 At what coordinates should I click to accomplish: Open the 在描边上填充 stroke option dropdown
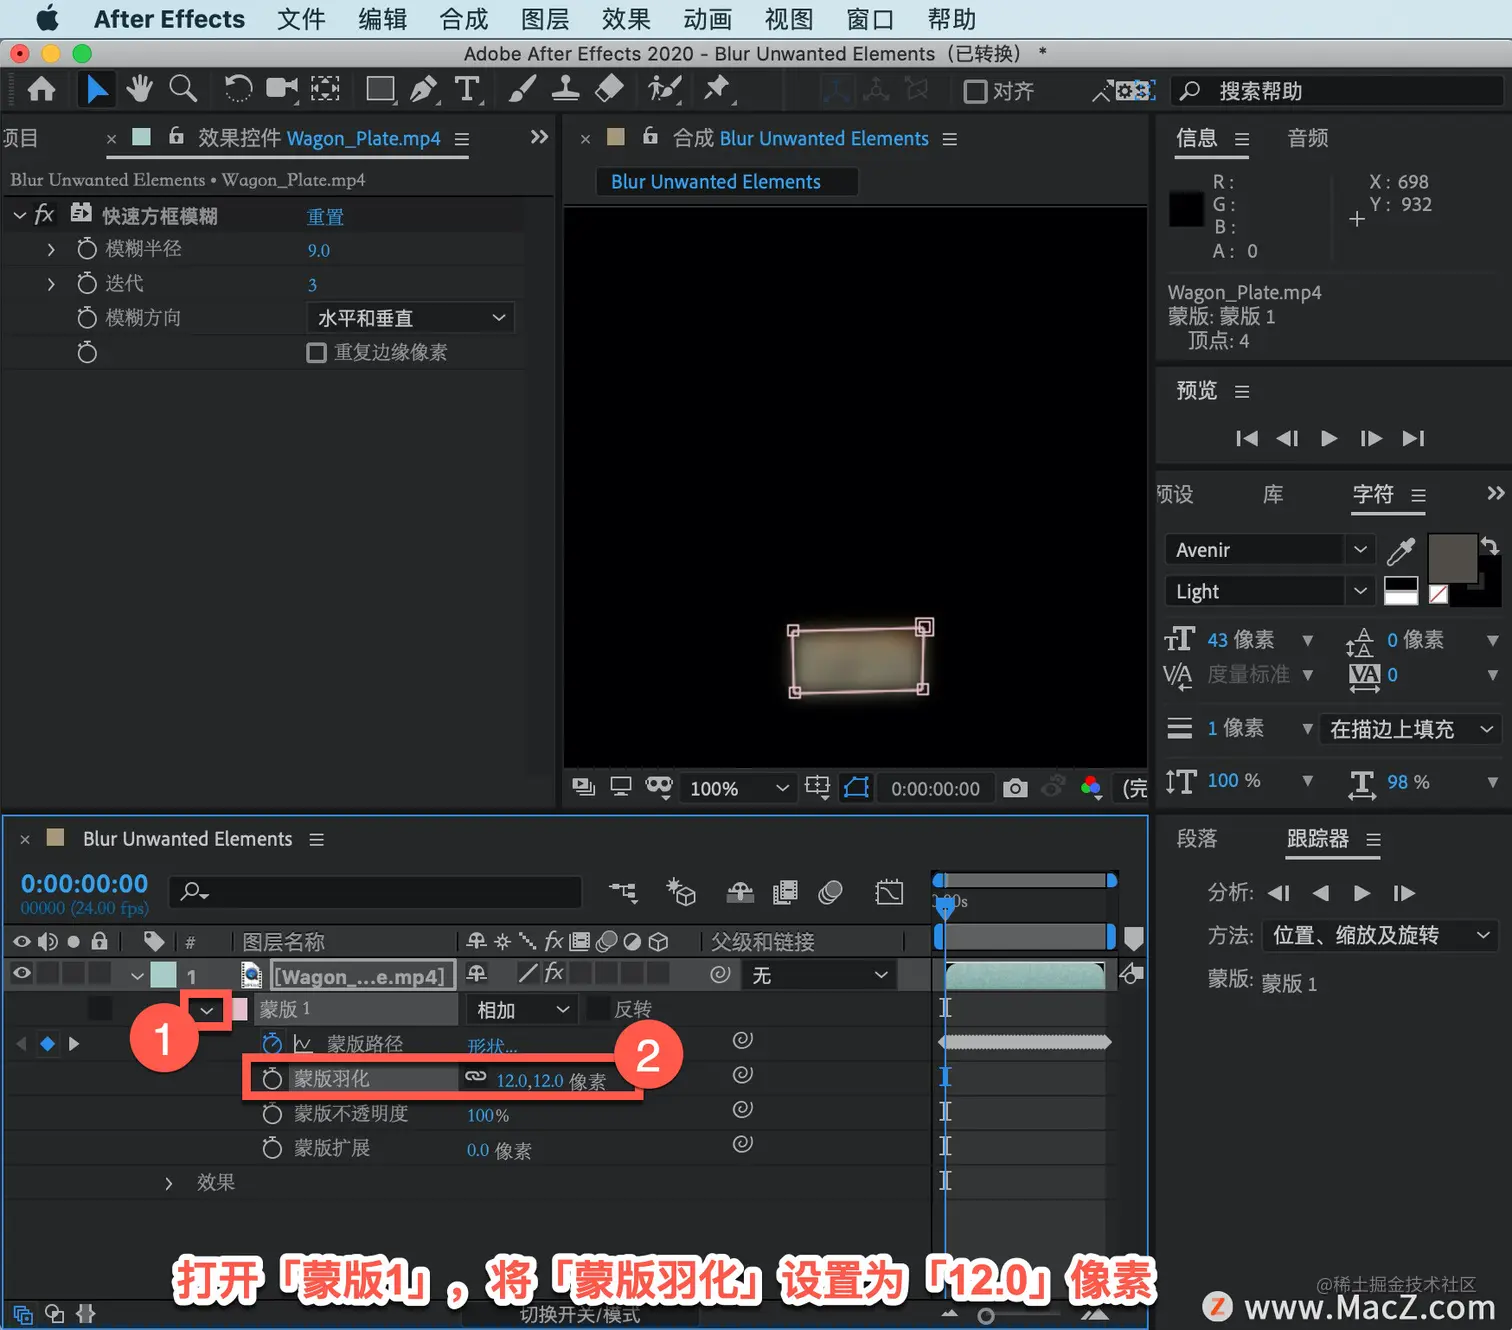(x=1410, y=729)
